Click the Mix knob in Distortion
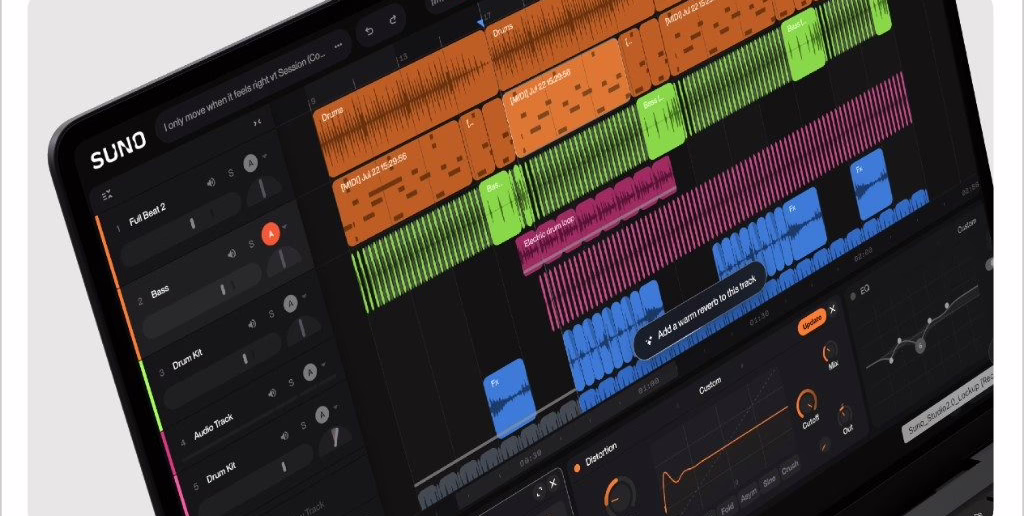The width and height of the screenshot is (1024, 516). 831,352
